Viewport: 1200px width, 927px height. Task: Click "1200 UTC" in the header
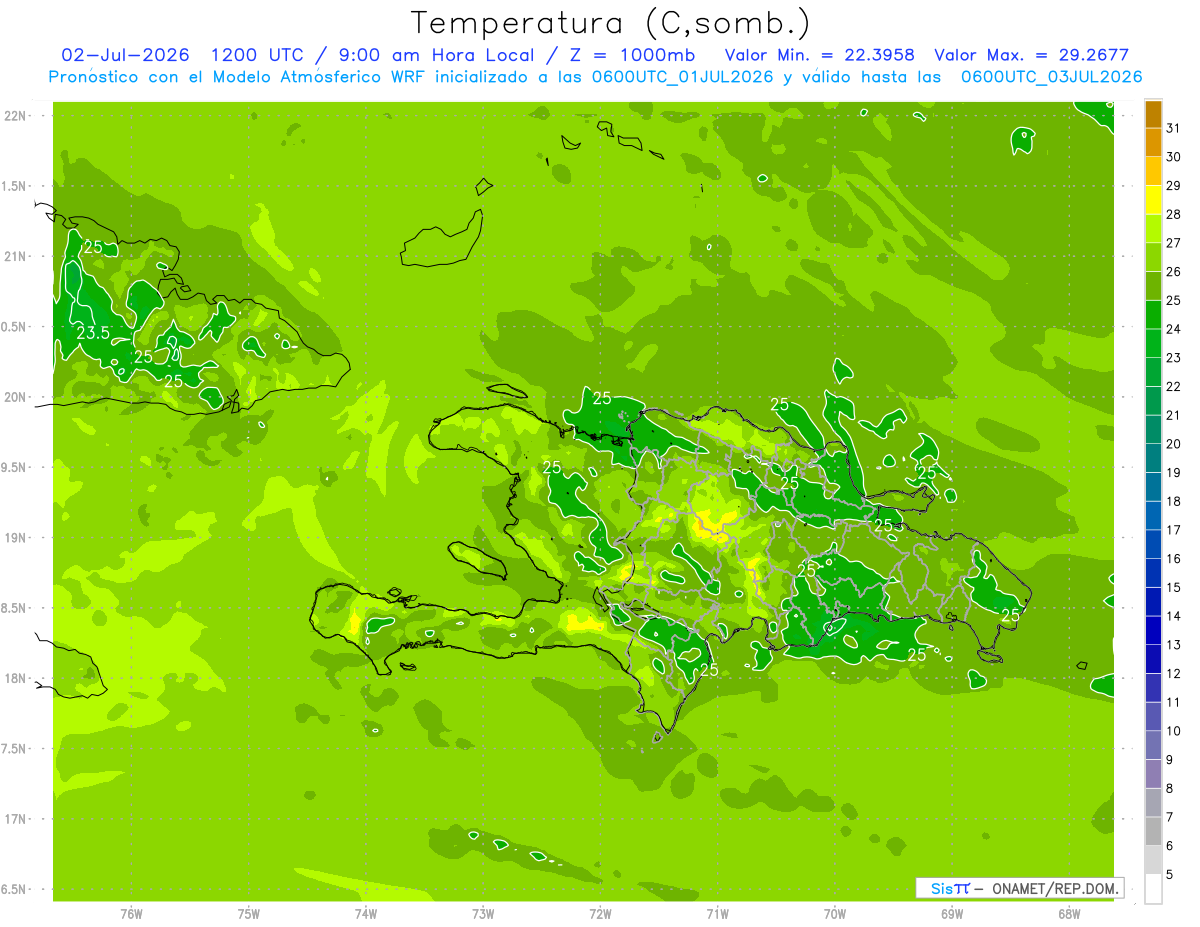(258, 55)
